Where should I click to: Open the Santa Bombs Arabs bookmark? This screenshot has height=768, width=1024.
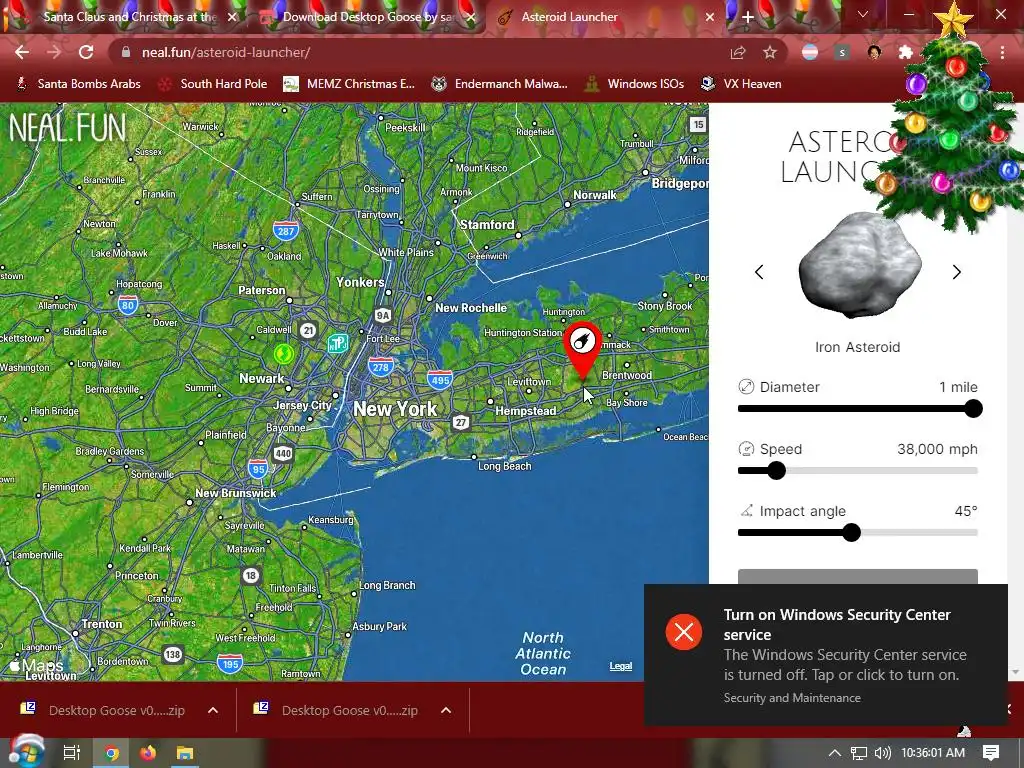[x=78, y=84]
